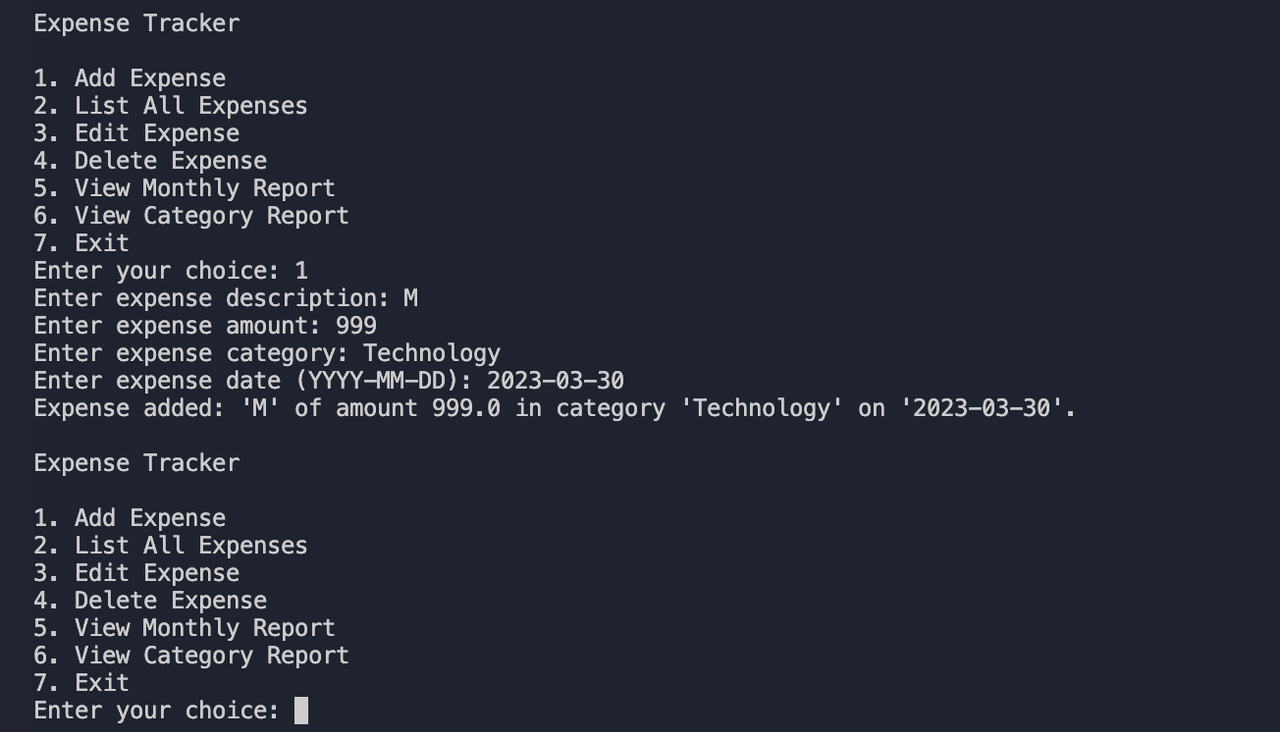
Task: Click the description value "M" on the description line
Action: [410, 298]
